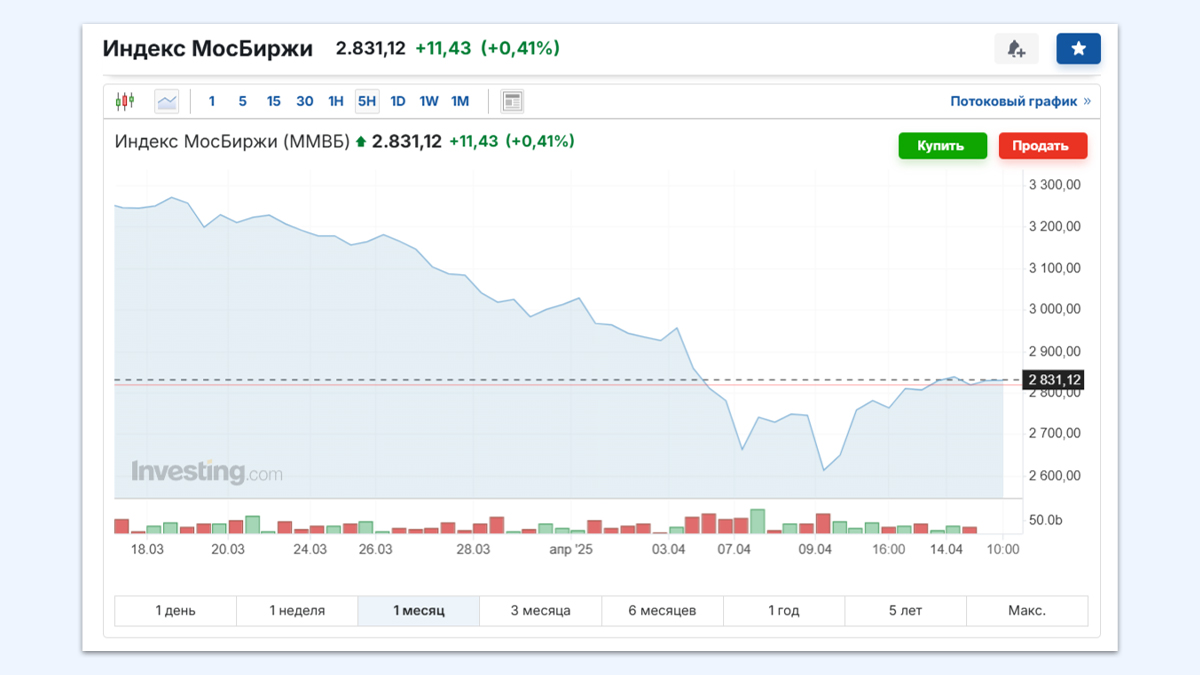Screen dimensions: 1200x675
Task: Select the area chart type icon
Action: pyautogui.click(x=166, y=101)
